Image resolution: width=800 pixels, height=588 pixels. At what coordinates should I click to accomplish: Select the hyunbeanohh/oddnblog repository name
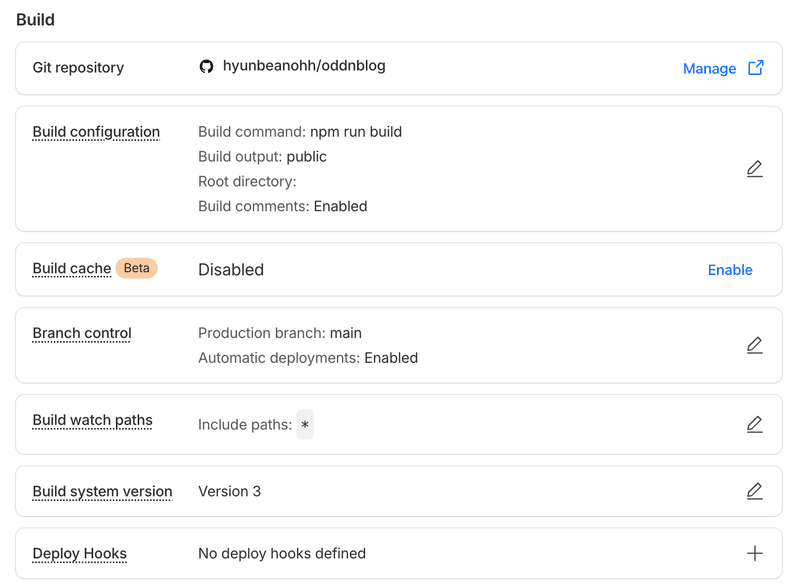point(304,66)
